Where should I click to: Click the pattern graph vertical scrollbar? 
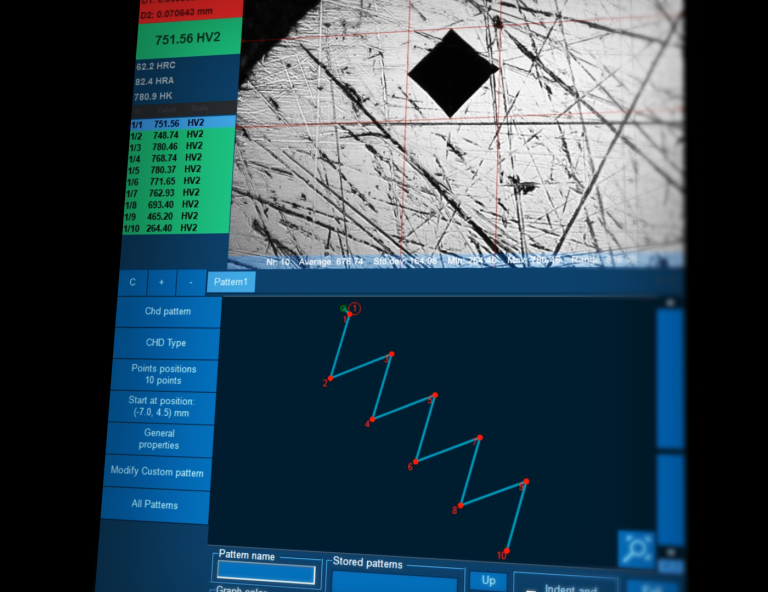[x=670, y=426]
